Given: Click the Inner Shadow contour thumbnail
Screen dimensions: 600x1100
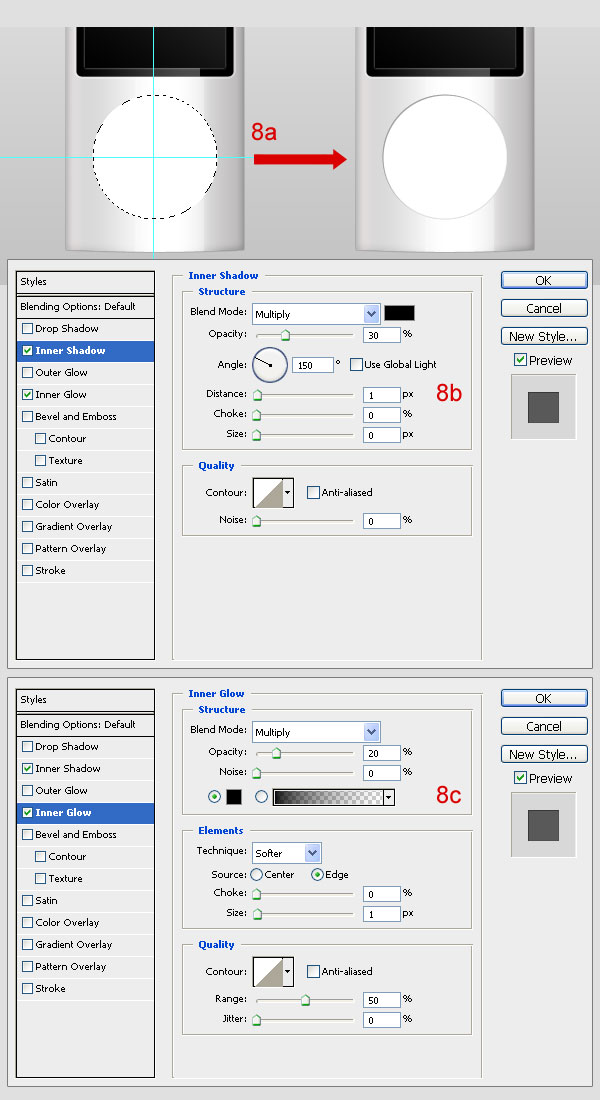Looking at the screenshot, I should tap(267, 492).
